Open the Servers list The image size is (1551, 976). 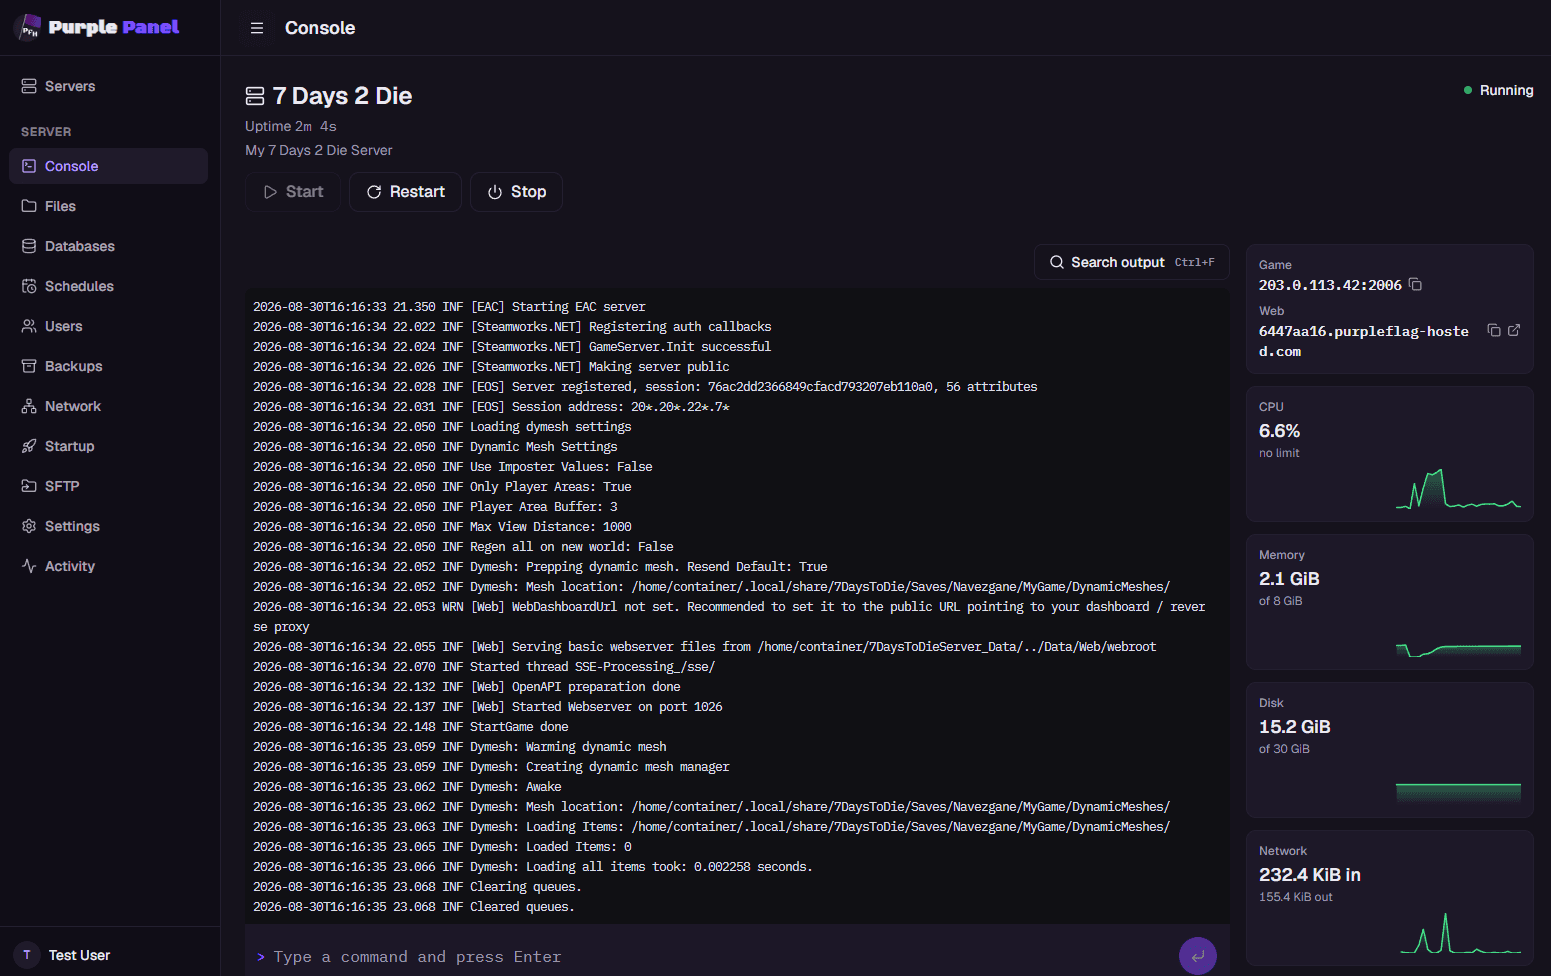[108, 86]
